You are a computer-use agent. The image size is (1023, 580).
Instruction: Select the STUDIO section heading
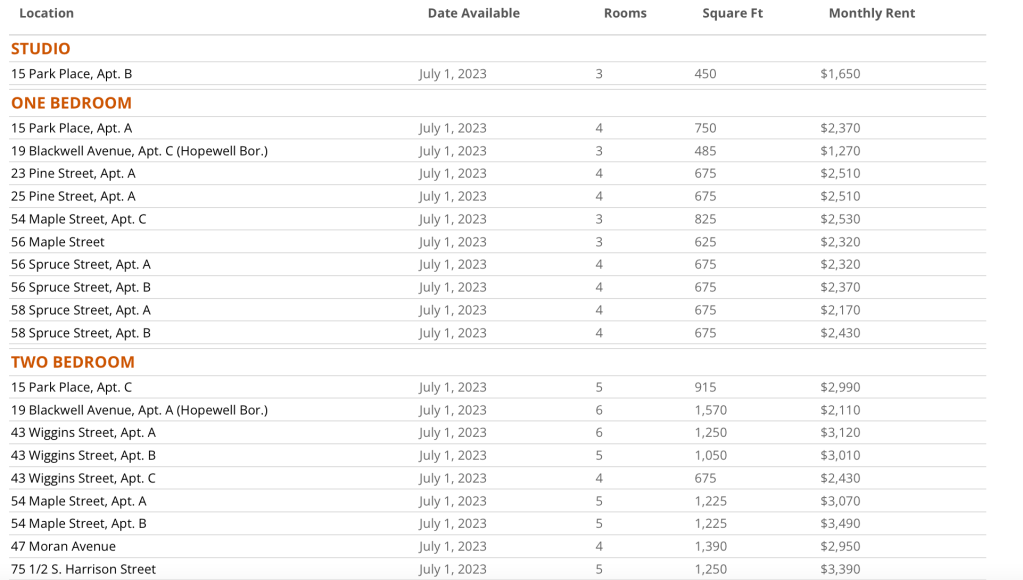click(x=41, y=49)
